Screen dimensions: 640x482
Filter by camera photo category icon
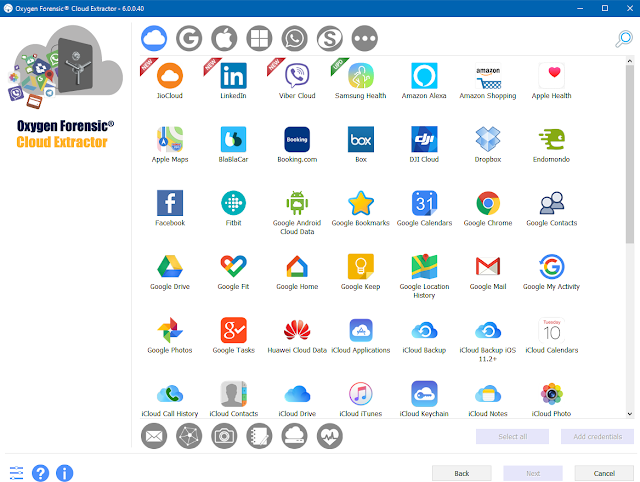pos(224,436)
